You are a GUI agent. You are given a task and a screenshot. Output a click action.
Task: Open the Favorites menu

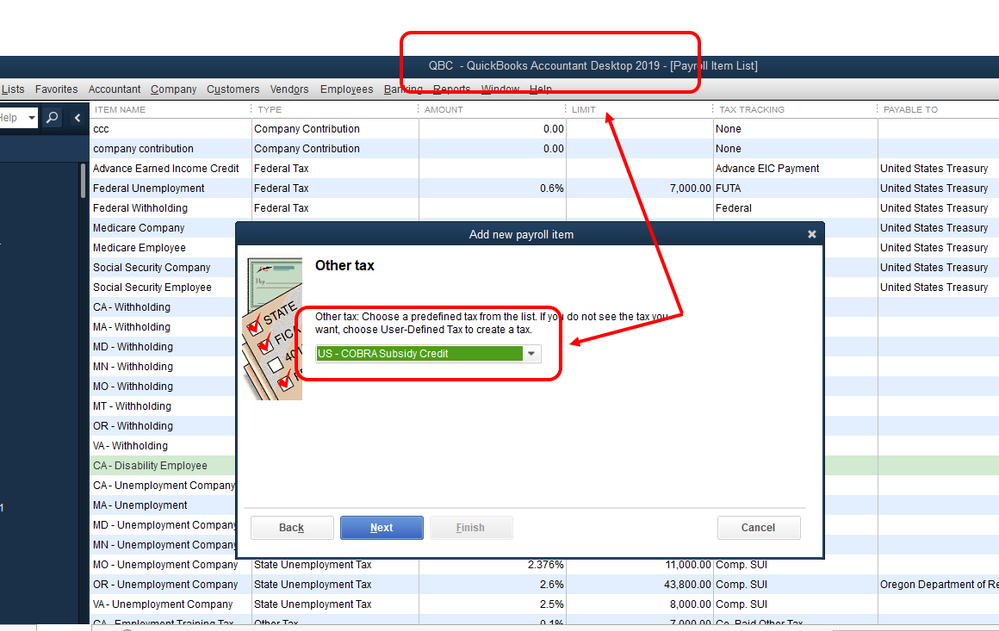pyautogui.click(x=56, y=89)
